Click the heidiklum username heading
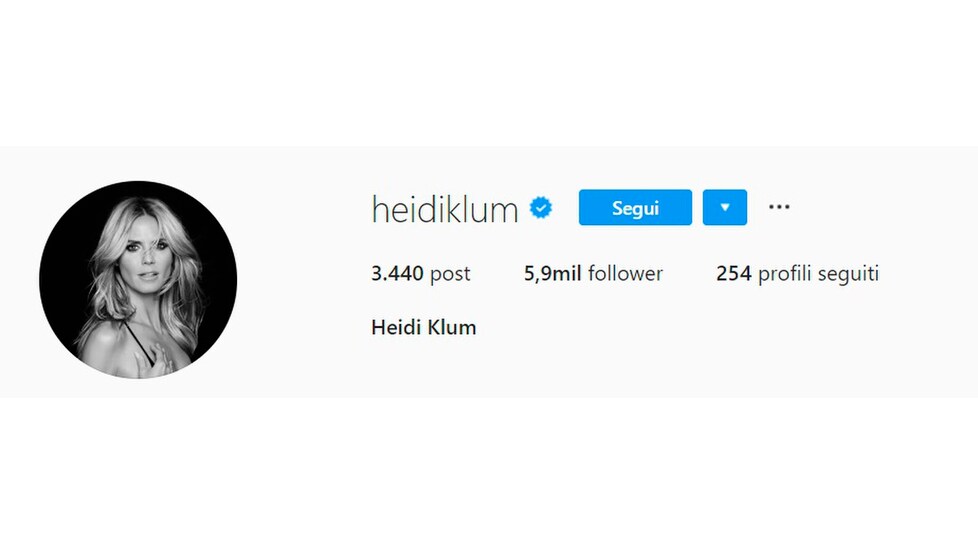Image resolution: width=978 pixels, height=544 pixels. (x=445, y=209)
